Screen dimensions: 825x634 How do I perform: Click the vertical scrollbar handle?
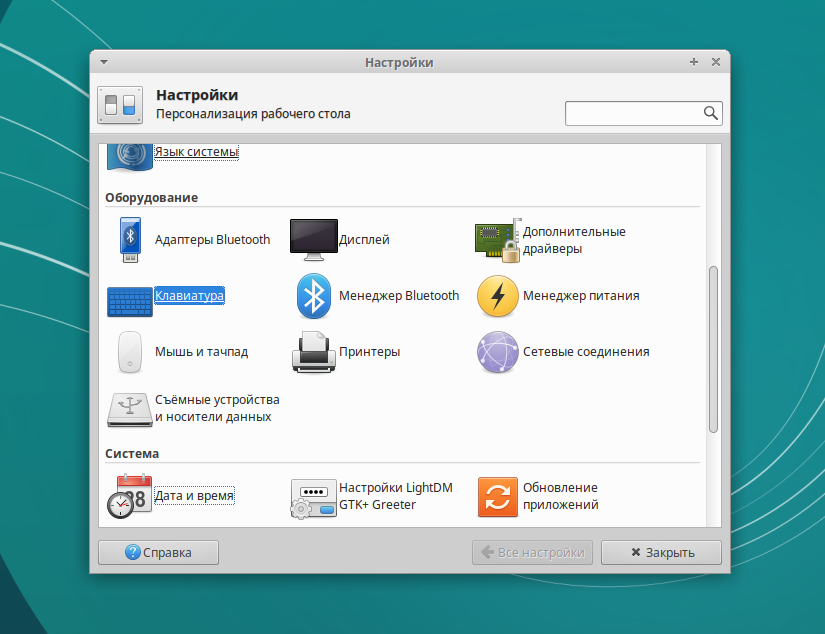[713, 349]
